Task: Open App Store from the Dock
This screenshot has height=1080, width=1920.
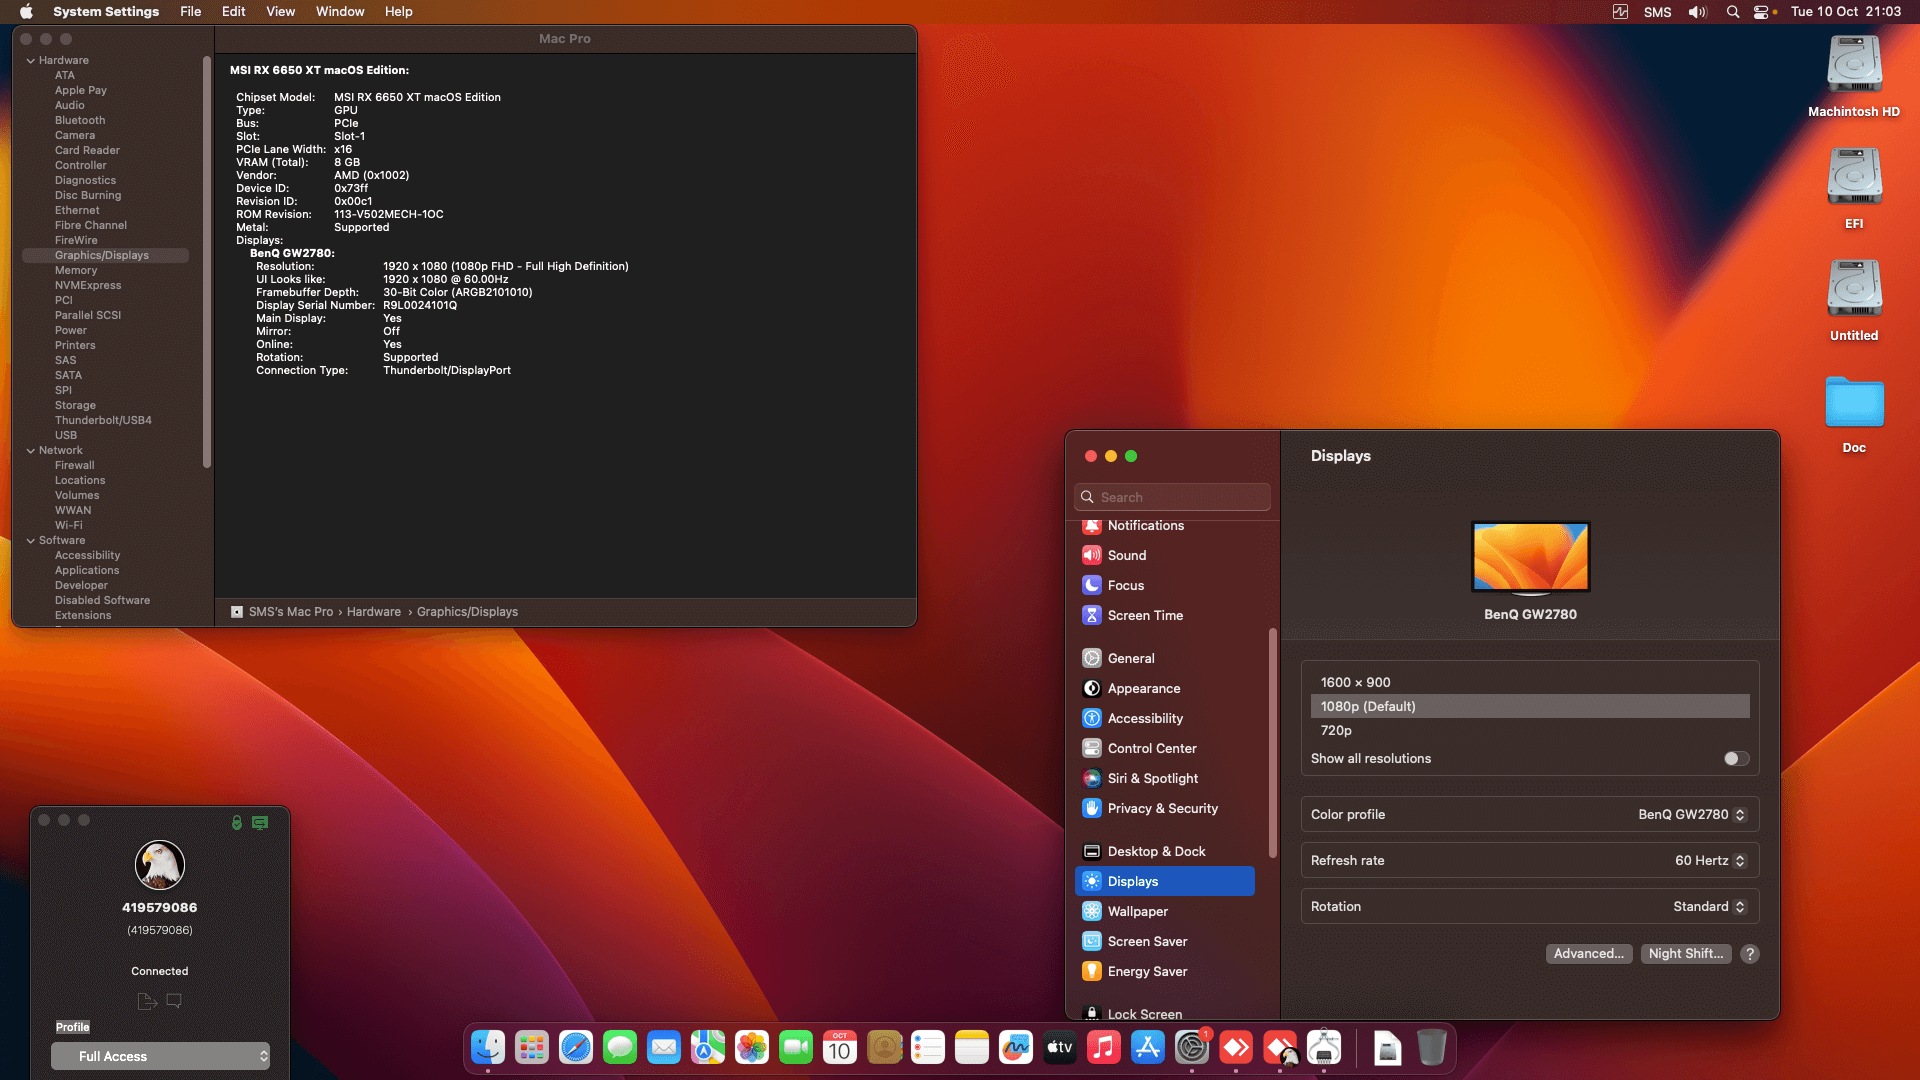Action: 1148,1048
